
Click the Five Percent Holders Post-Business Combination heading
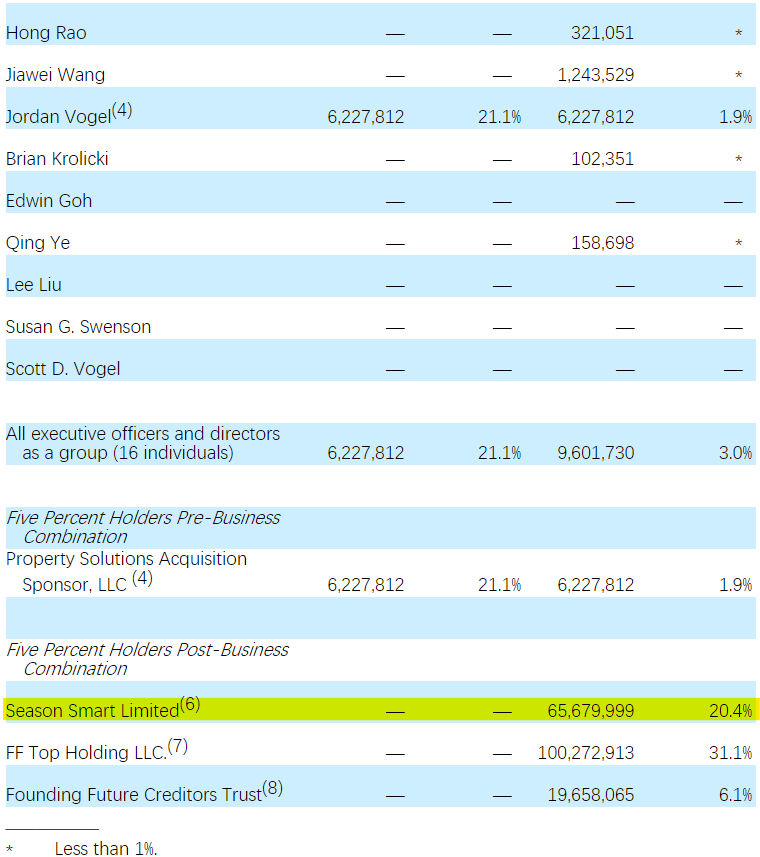pyautogui.click(x=147, y=658)
